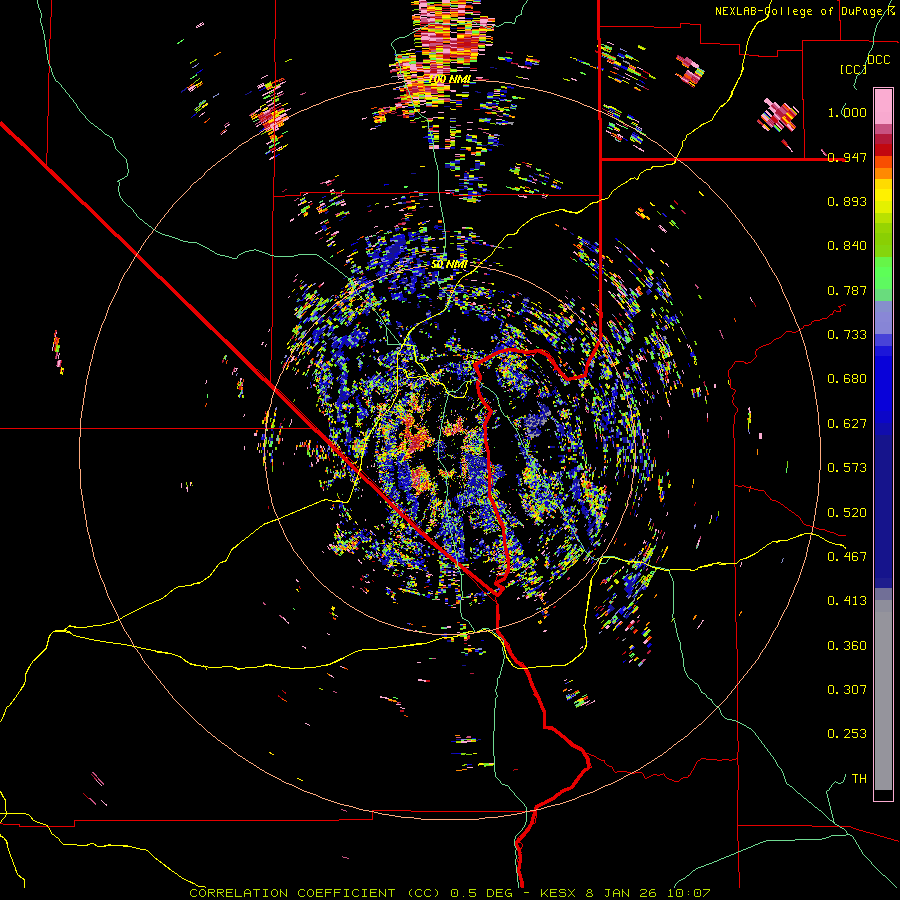Select the 0.733 scale value
Viewport: 900px width, 900px height.
(x=847, y=334)
